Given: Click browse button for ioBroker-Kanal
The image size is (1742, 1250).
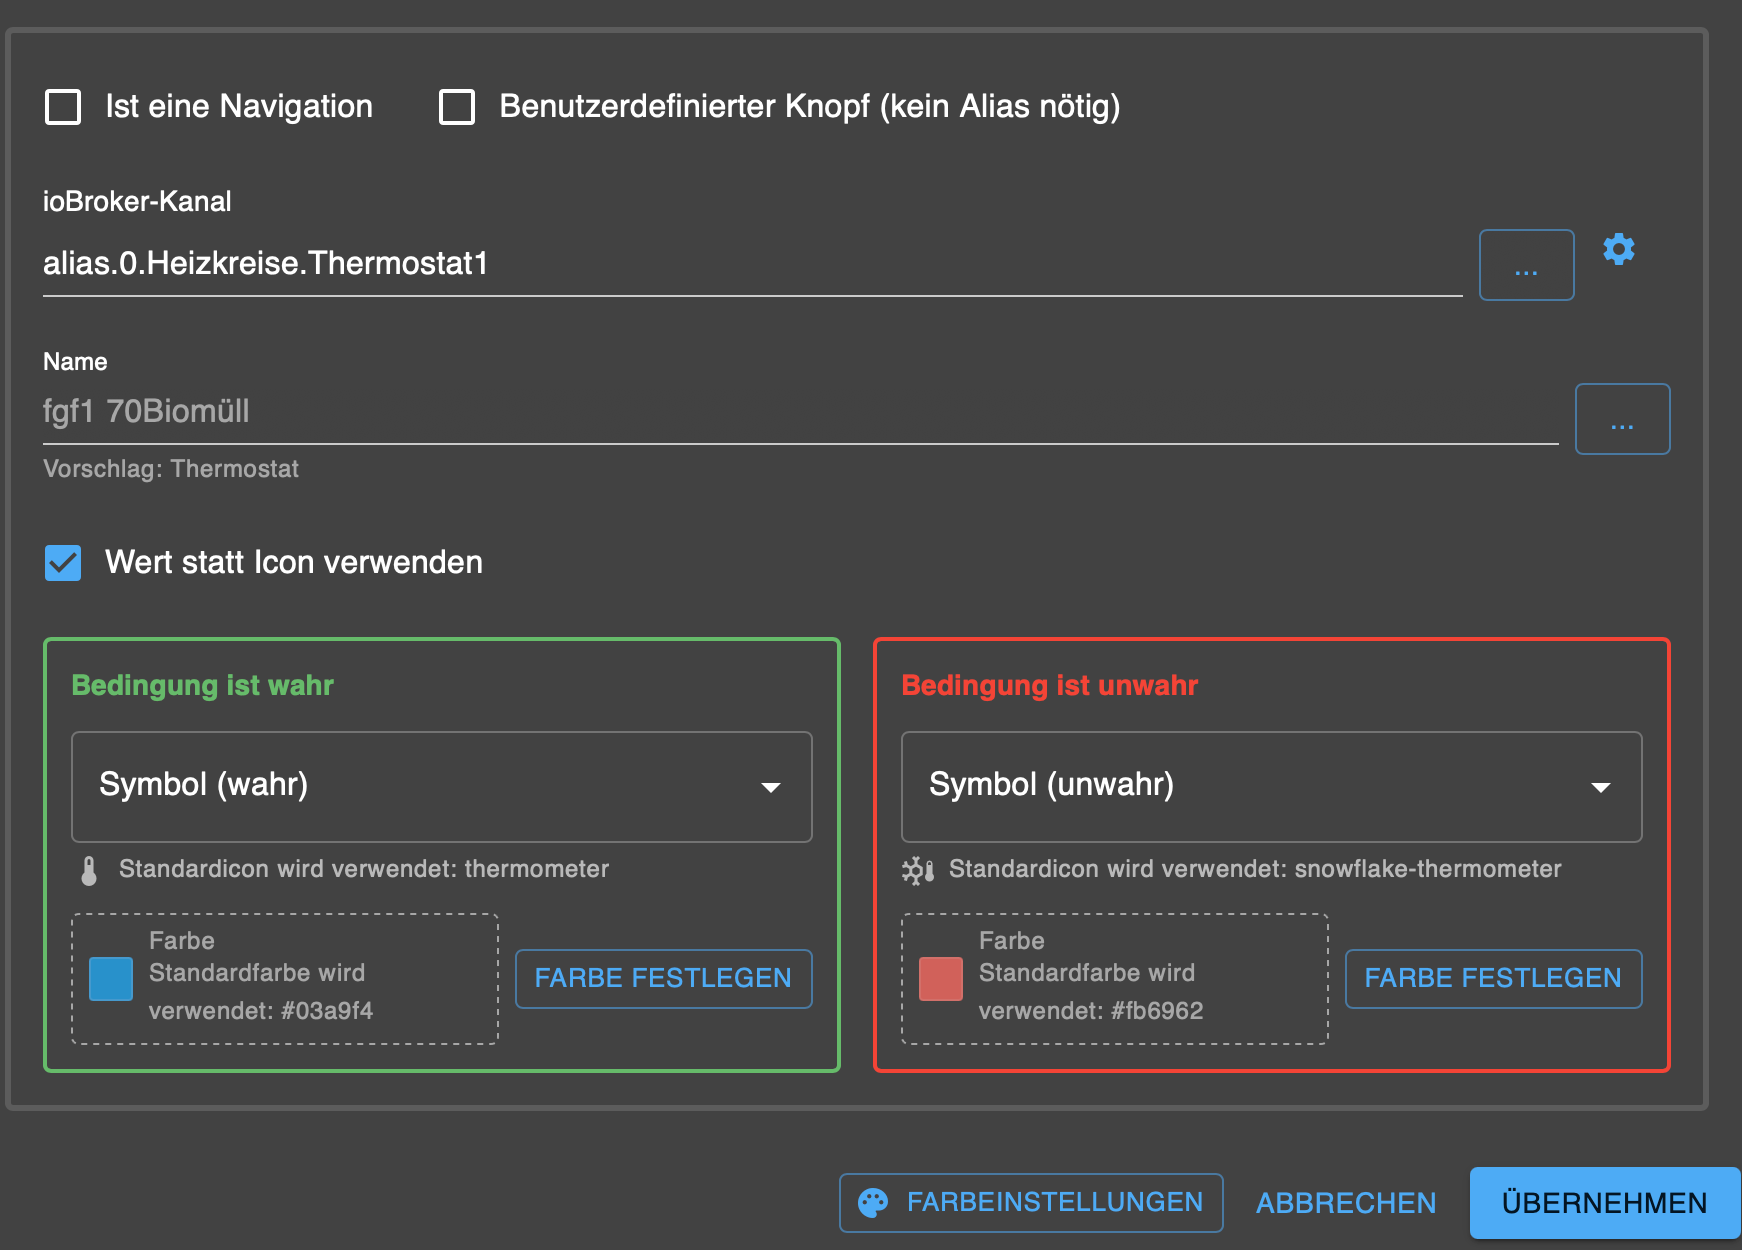Looking at the screenshot, I should pyautogui.click(x=1526, y=265).
